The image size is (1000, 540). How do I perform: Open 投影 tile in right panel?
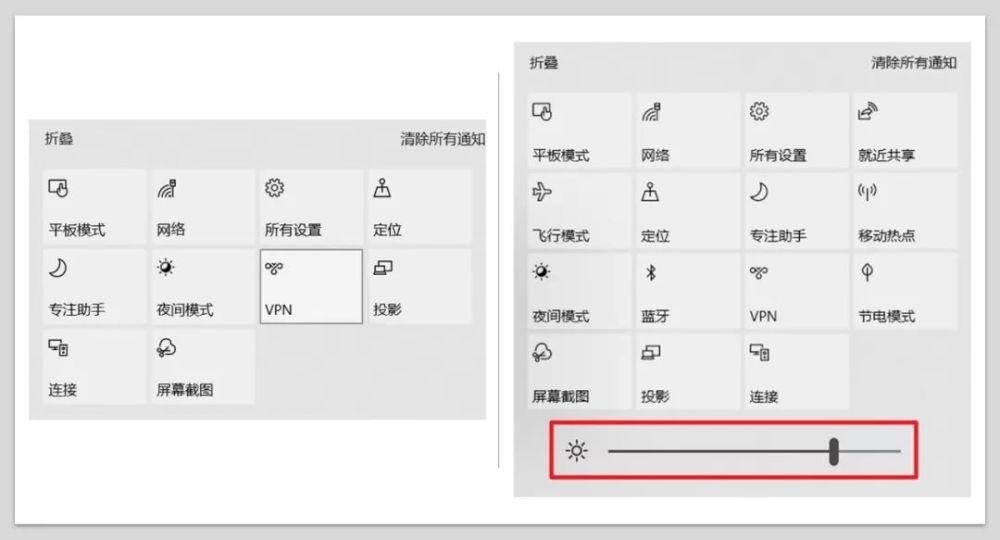point(688,372)
